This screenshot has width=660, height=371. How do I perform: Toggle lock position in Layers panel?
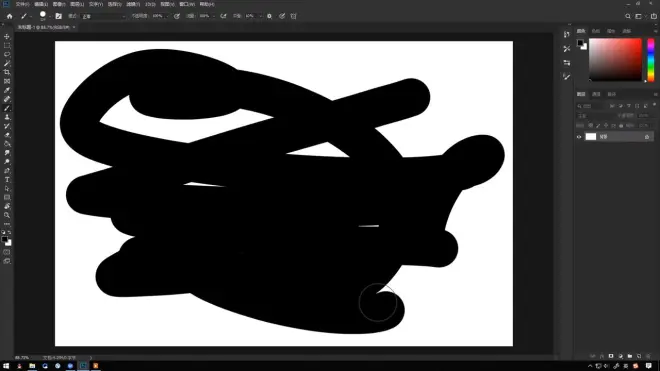point(606,125)
